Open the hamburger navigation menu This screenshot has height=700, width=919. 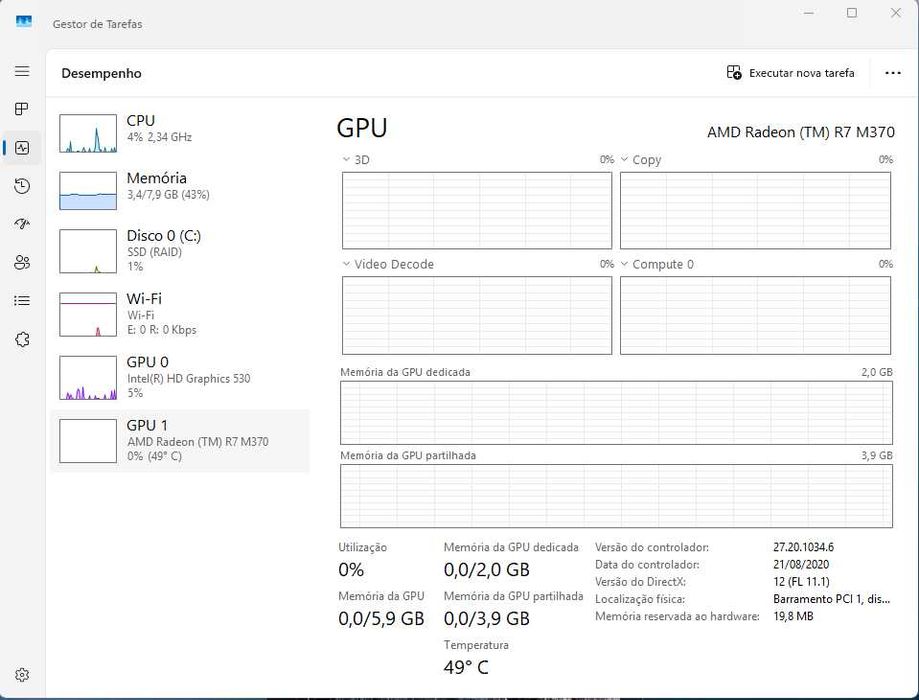[22, 72]
